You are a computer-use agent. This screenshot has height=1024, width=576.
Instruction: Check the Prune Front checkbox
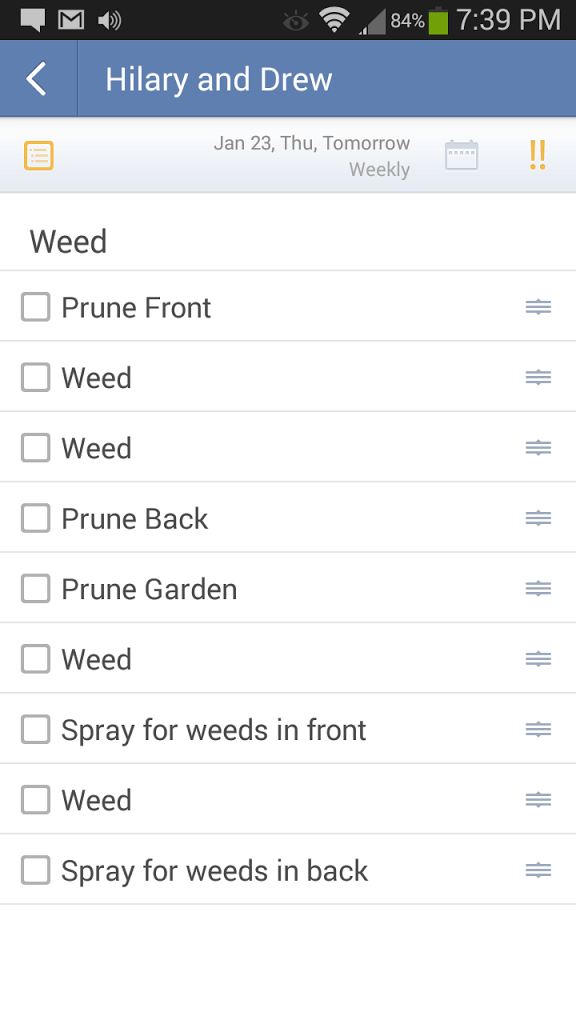coord(35,307)
